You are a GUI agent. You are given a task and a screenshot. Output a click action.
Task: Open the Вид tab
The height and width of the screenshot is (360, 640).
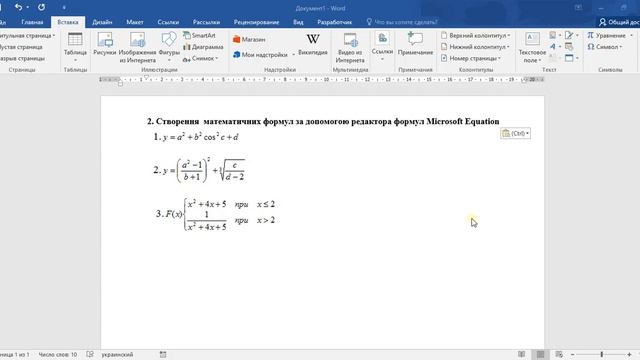298,22
